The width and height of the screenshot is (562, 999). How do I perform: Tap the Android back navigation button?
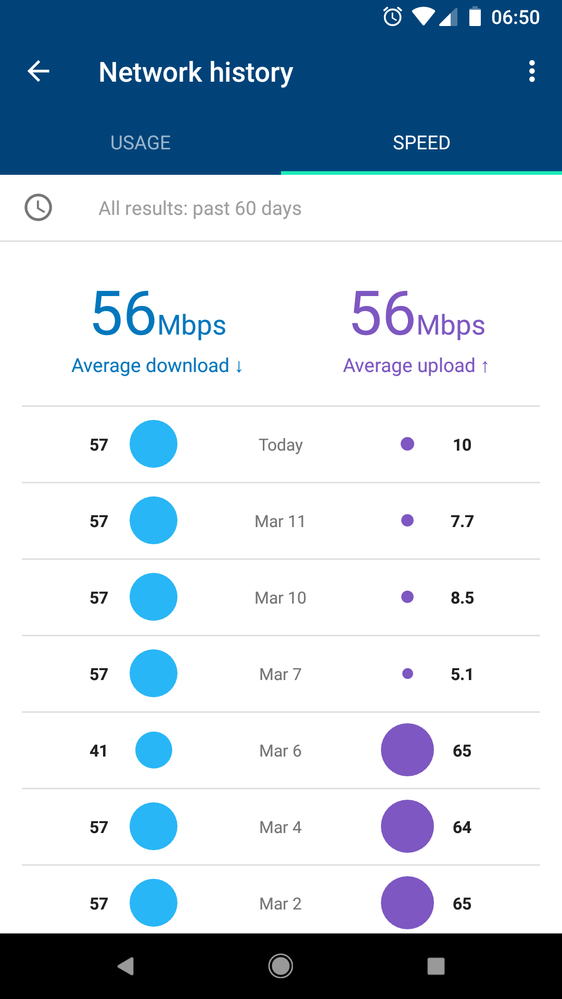(126, 967)
